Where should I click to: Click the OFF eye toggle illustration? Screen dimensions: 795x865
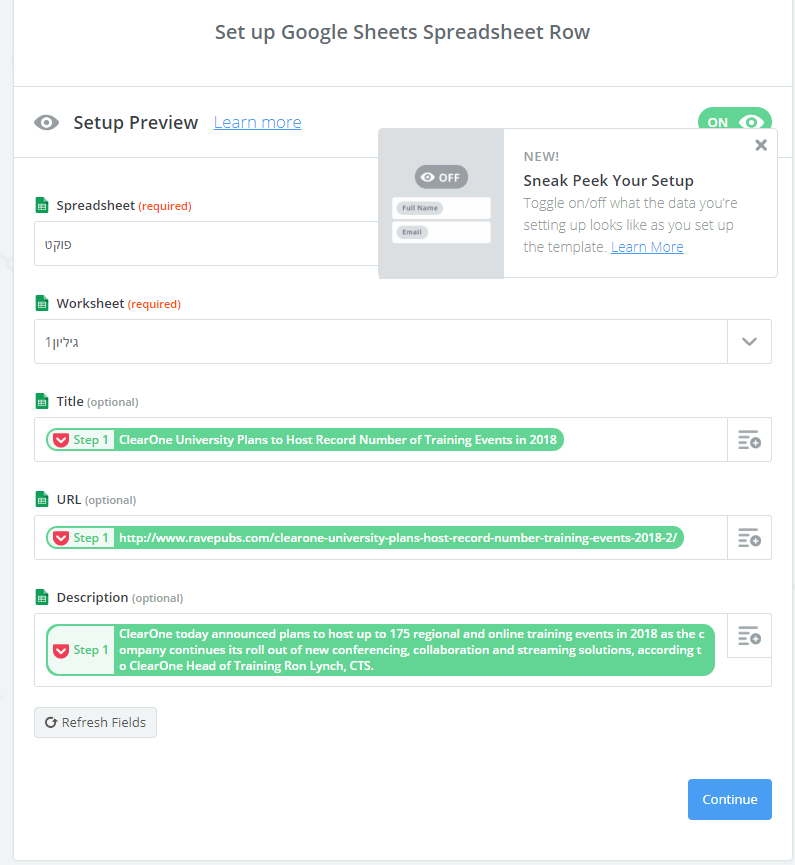pyautogui.click(x=441, y=177)
